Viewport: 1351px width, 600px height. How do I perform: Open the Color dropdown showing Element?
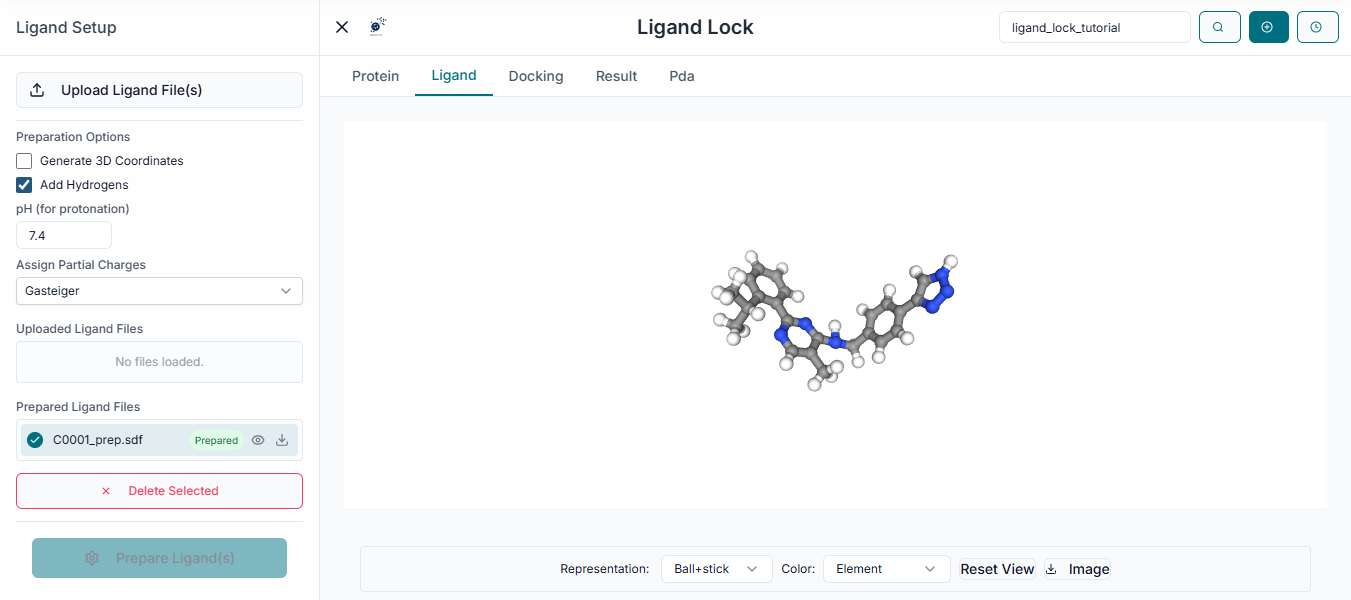click(886, 568)
